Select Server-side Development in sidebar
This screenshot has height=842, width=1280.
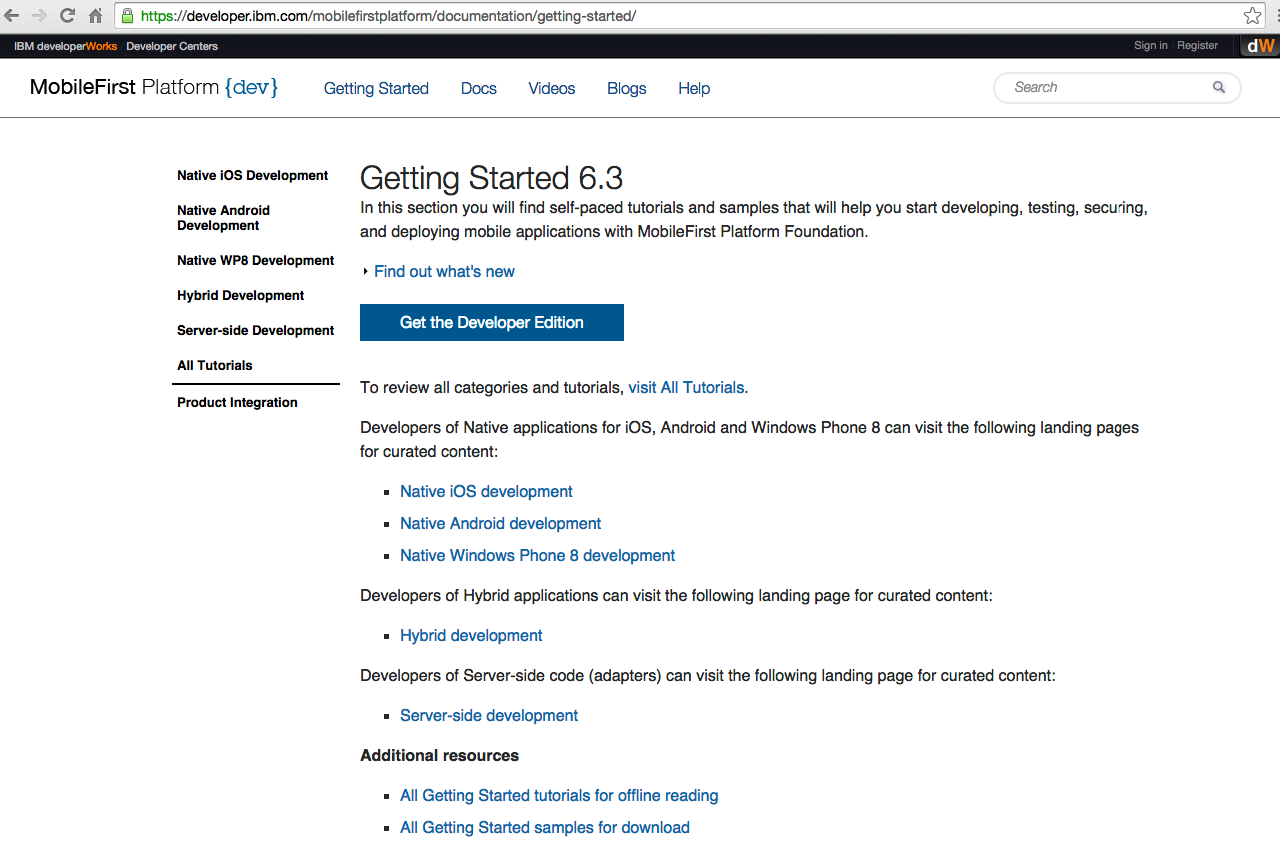click(x=256, y=330)
